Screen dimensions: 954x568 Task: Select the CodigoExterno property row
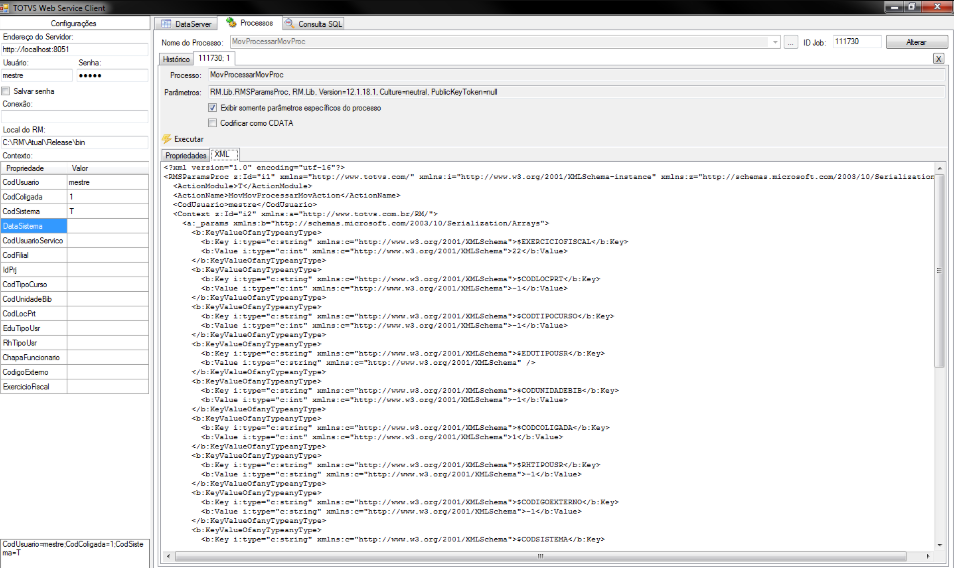(74, 372)
